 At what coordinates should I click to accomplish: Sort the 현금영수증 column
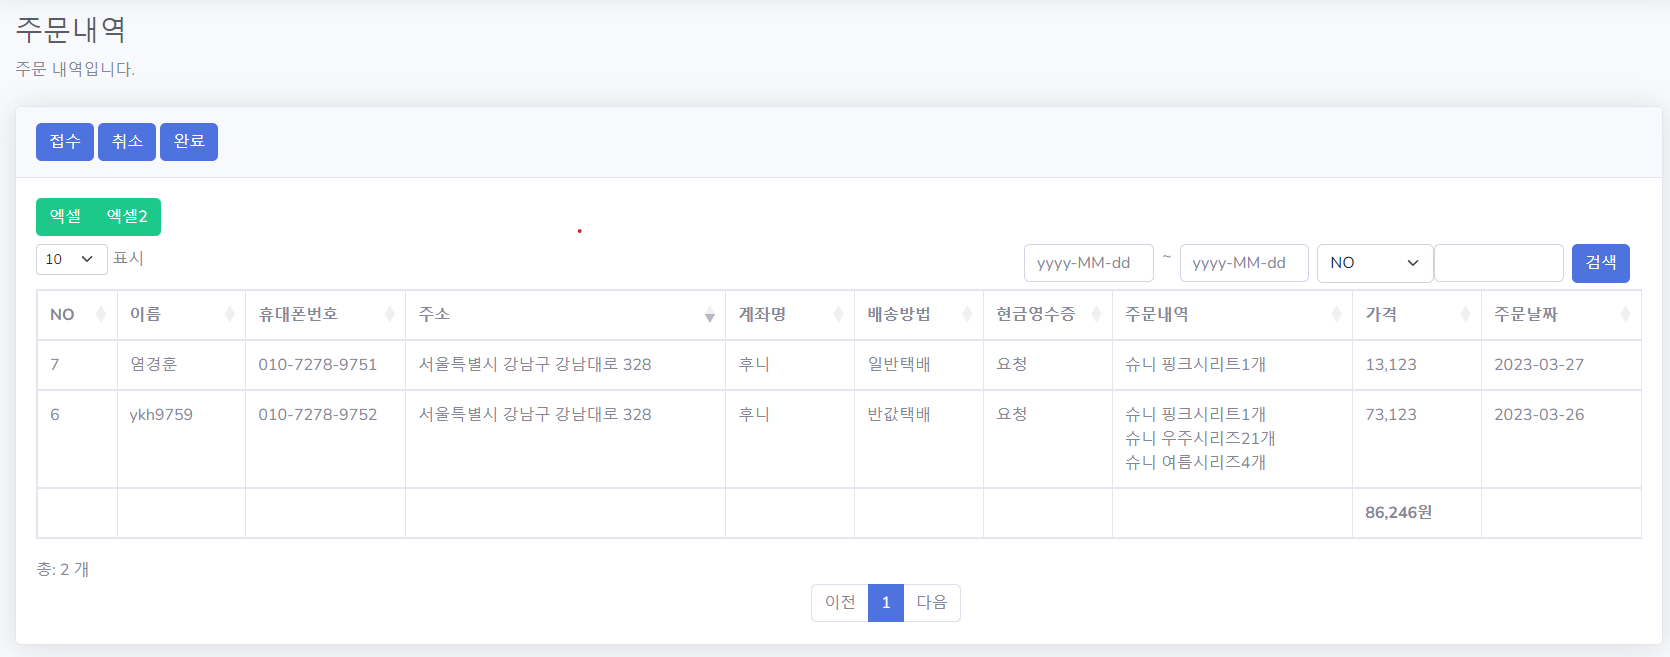[x=1096, y=314]
